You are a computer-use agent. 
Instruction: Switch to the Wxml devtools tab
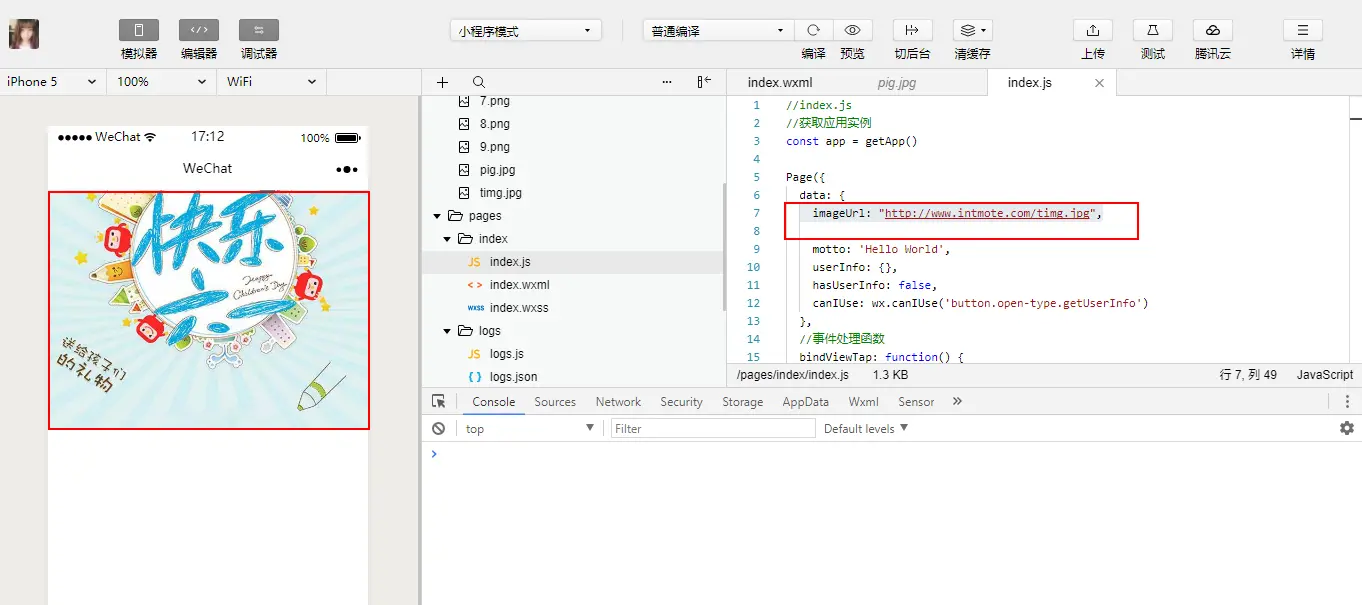tap(863, 402)
